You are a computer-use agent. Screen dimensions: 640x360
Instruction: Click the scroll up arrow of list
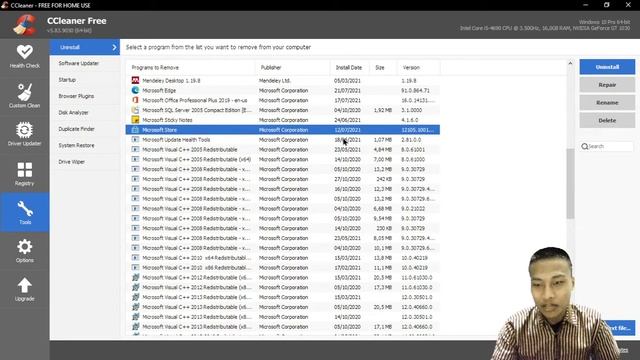pos(570,63)
